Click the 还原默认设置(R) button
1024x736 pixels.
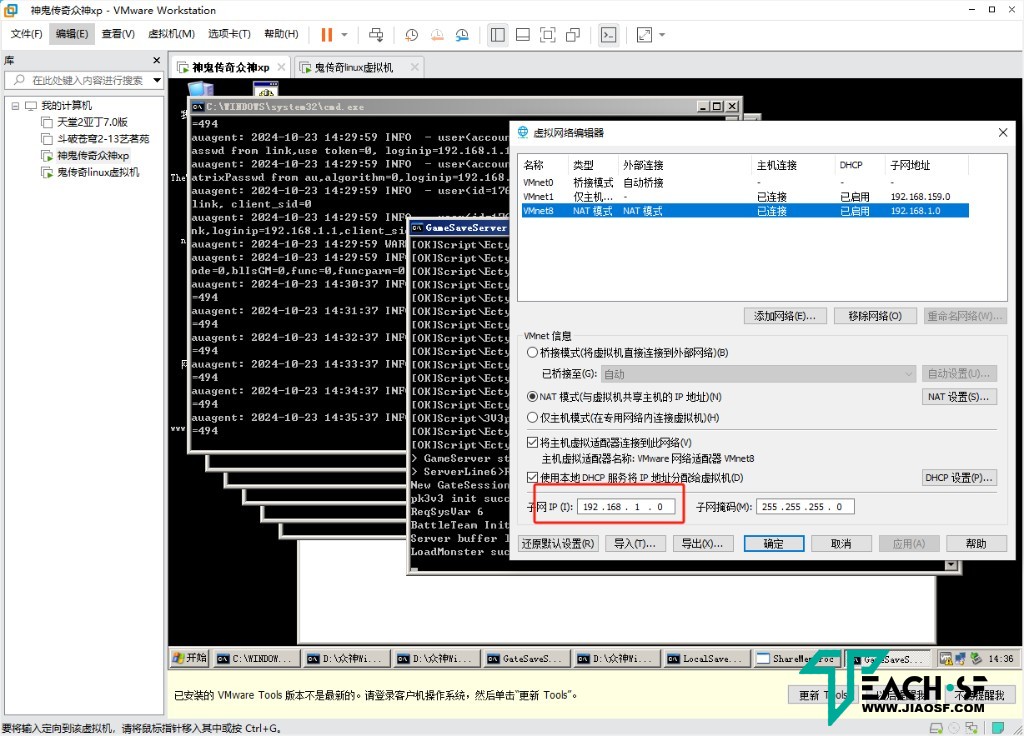coord(558,543)
